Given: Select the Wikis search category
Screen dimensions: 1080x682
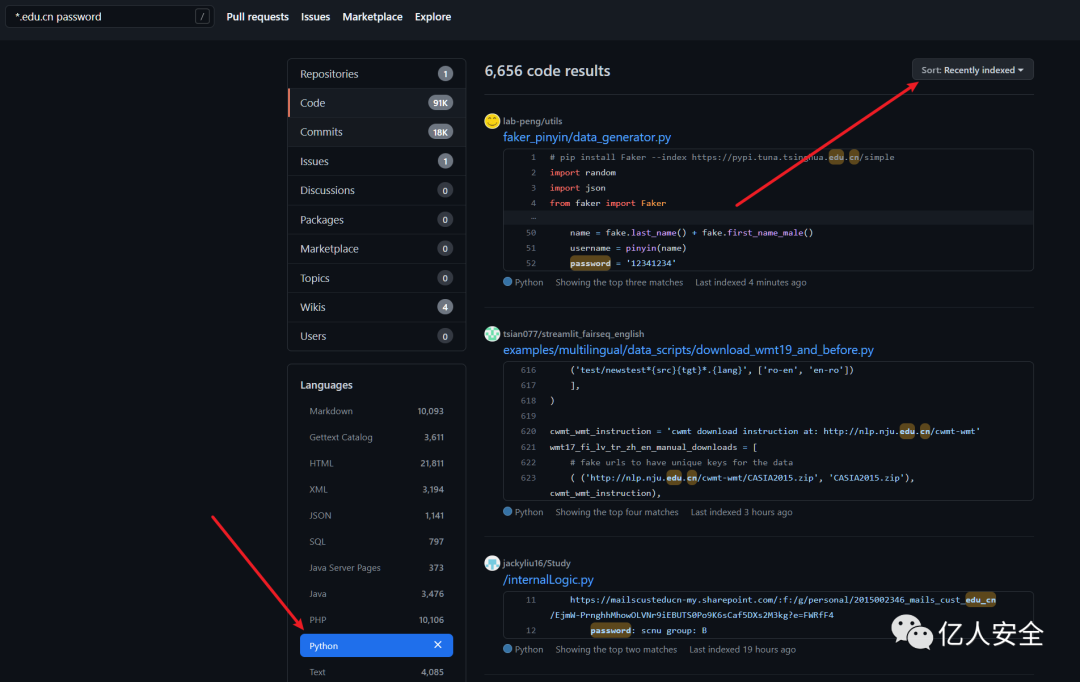Looking at the screenshot, I should coord(377,307).
